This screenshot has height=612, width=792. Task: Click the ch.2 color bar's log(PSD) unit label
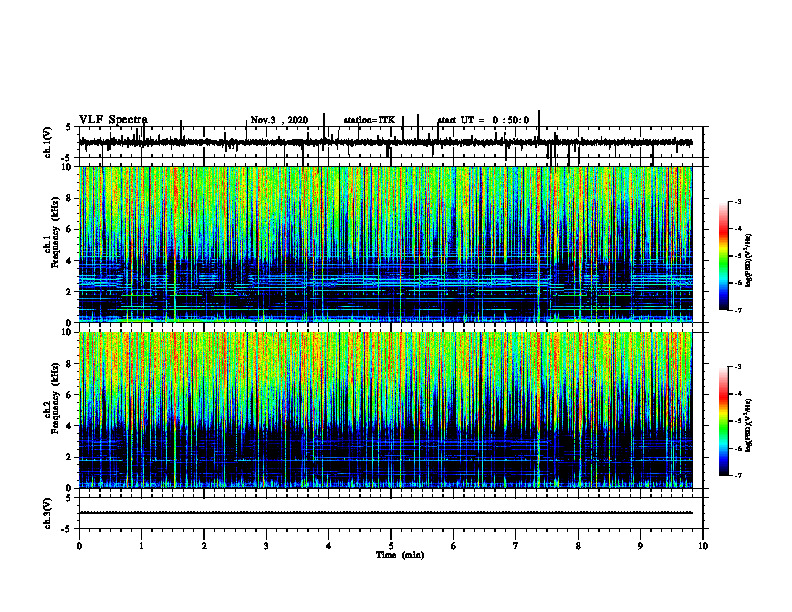coord(749,425)
